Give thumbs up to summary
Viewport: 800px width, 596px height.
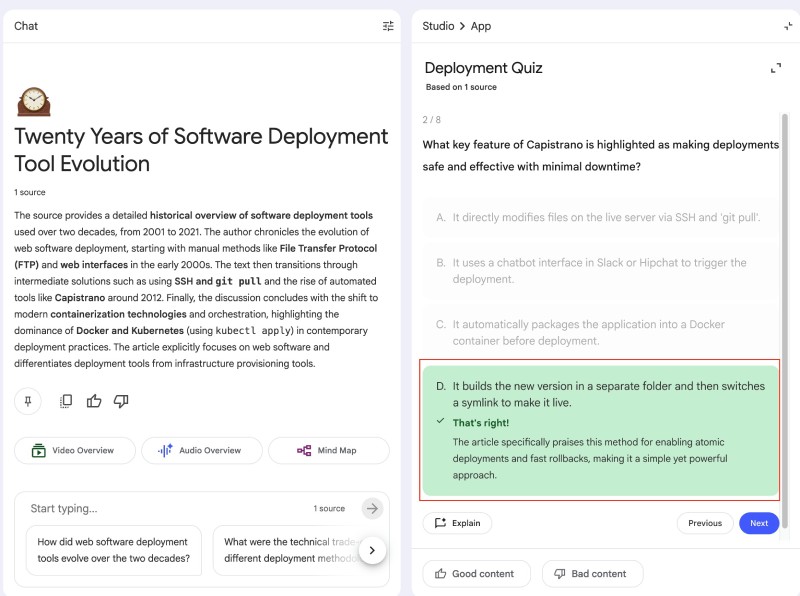94,401
